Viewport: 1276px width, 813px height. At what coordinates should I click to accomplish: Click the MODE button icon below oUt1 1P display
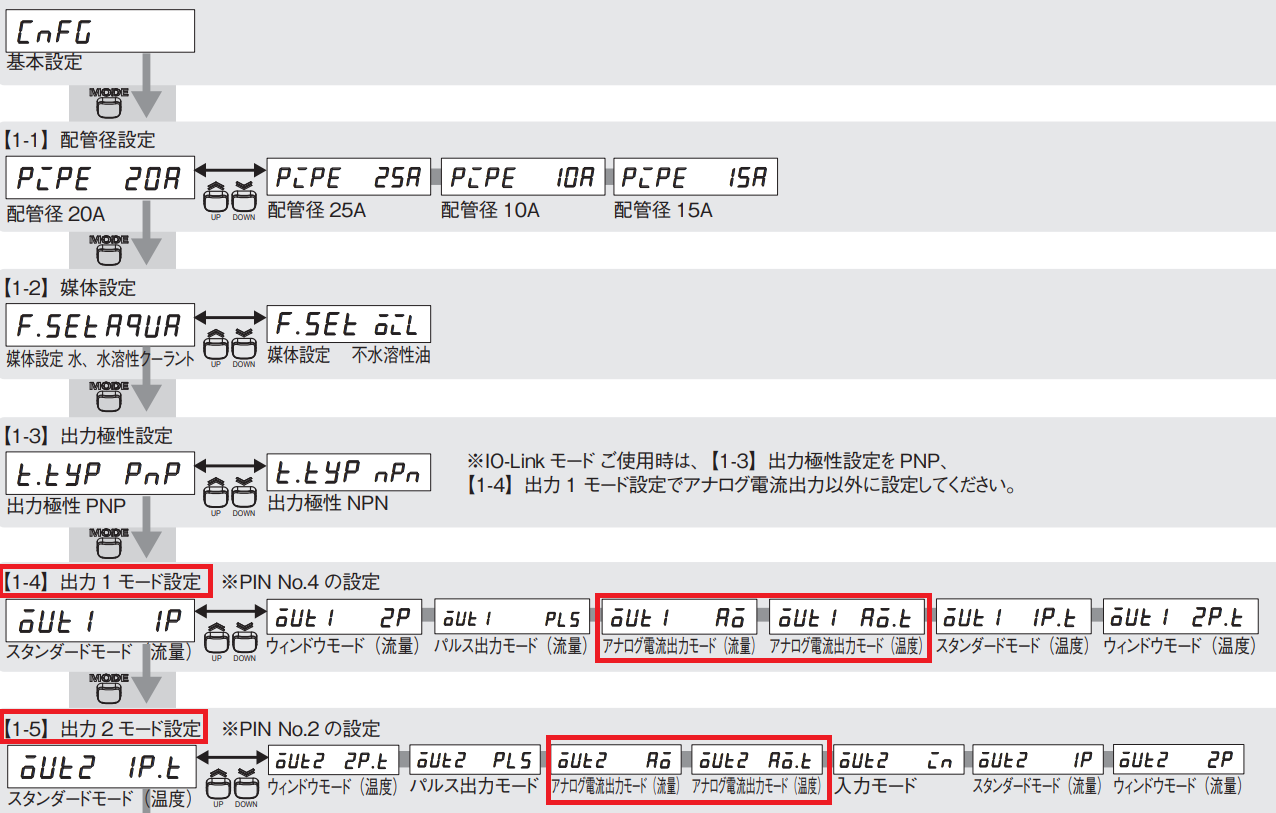109,690
